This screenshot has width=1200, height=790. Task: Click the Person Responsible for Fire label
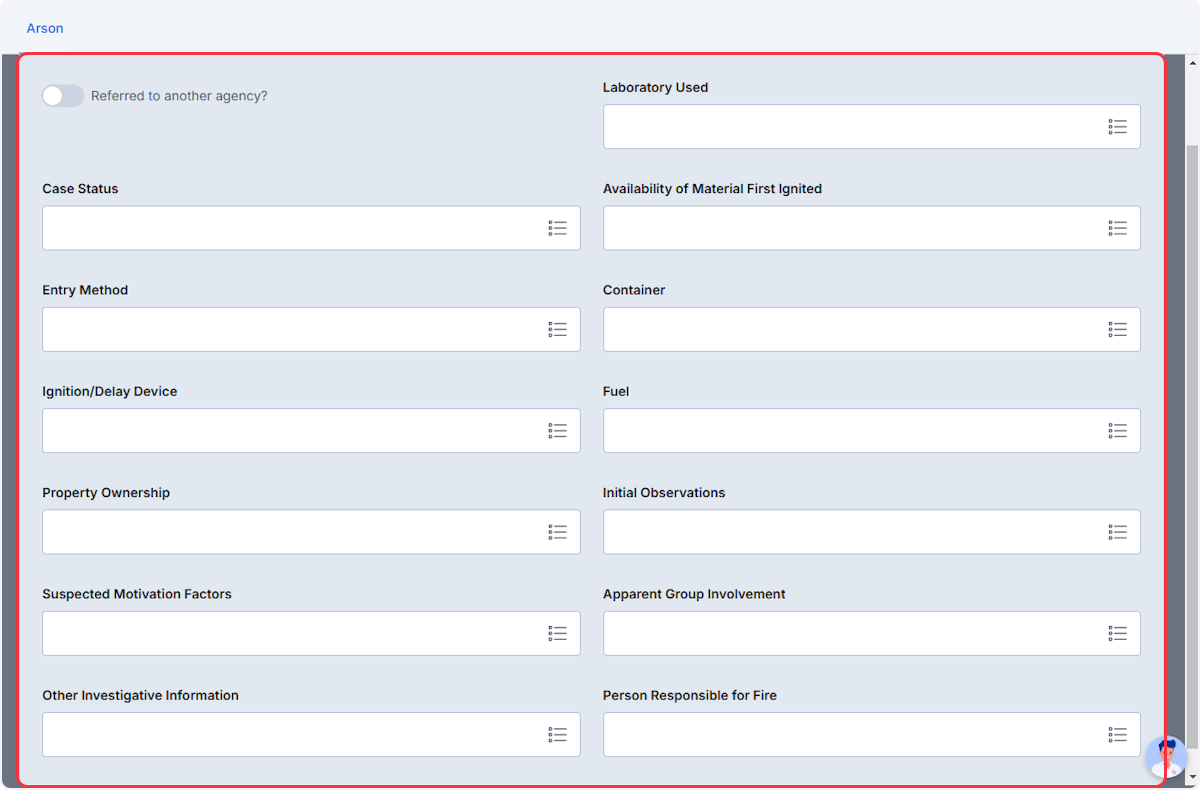click(690, 695)
